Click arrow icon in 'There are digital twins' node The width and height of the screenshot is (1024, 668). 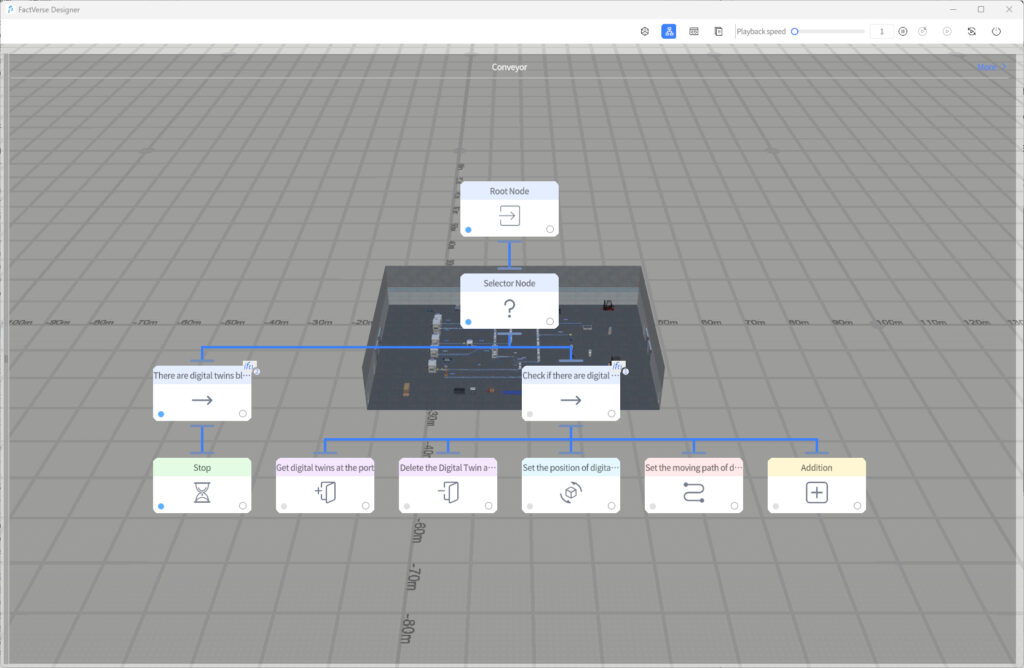tap(202, 400)
